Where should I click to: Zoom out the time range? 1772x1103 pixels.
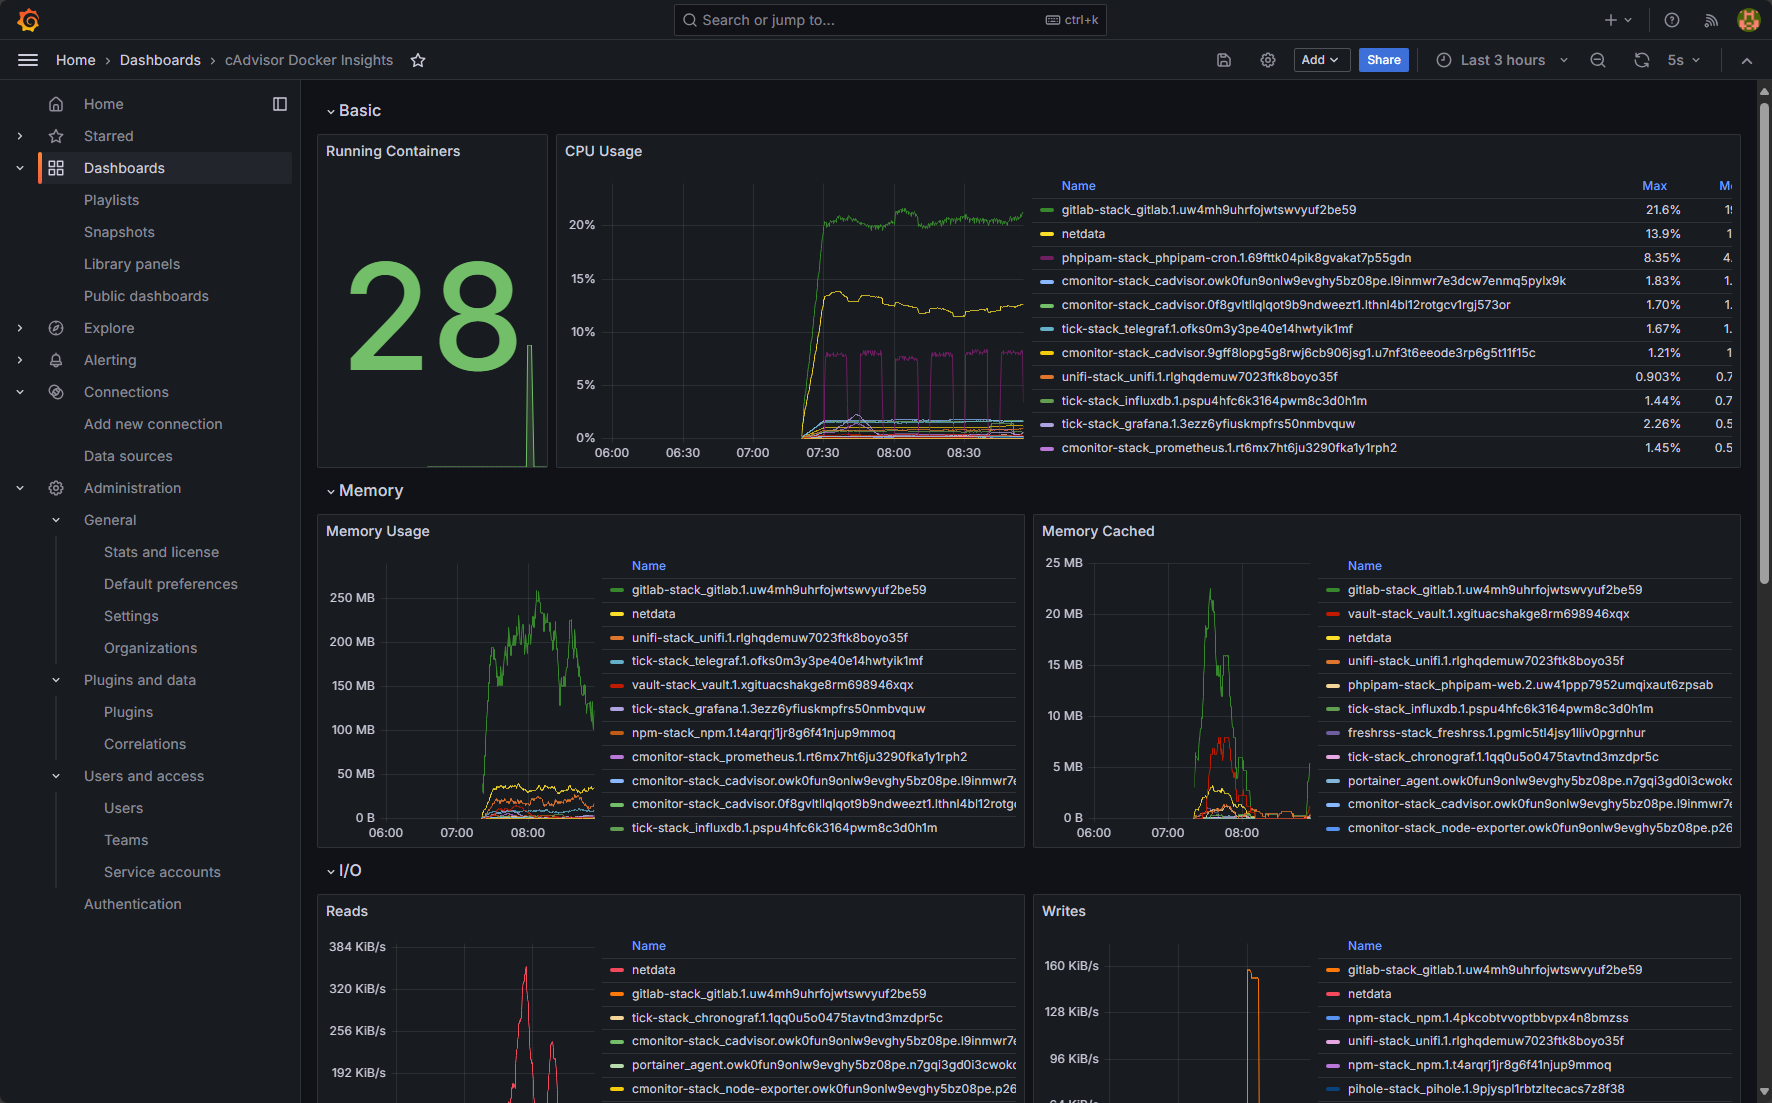point(1598,60)
